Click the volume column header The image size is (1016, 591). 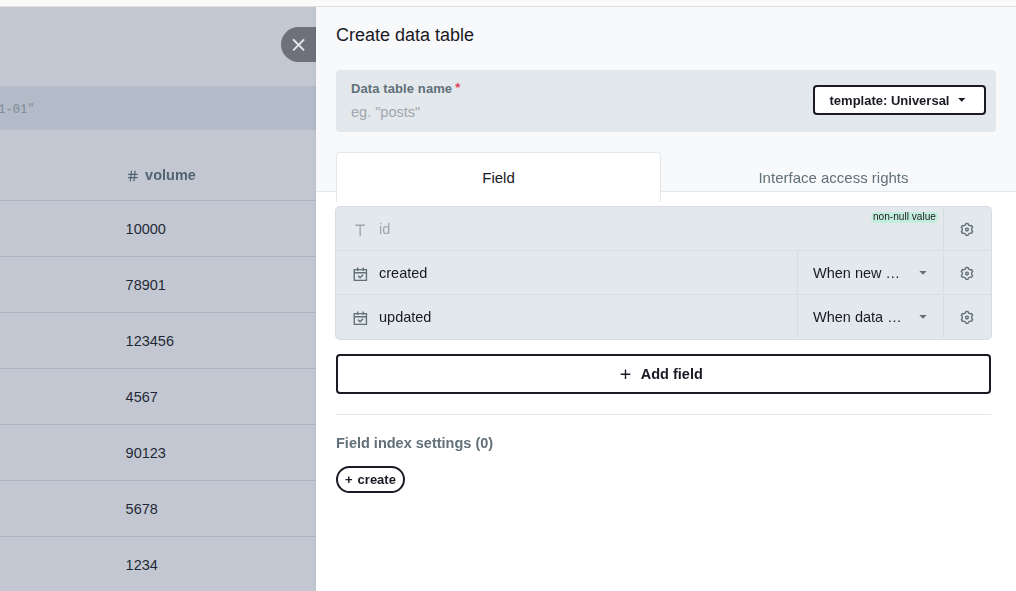(x=170, y=175)
